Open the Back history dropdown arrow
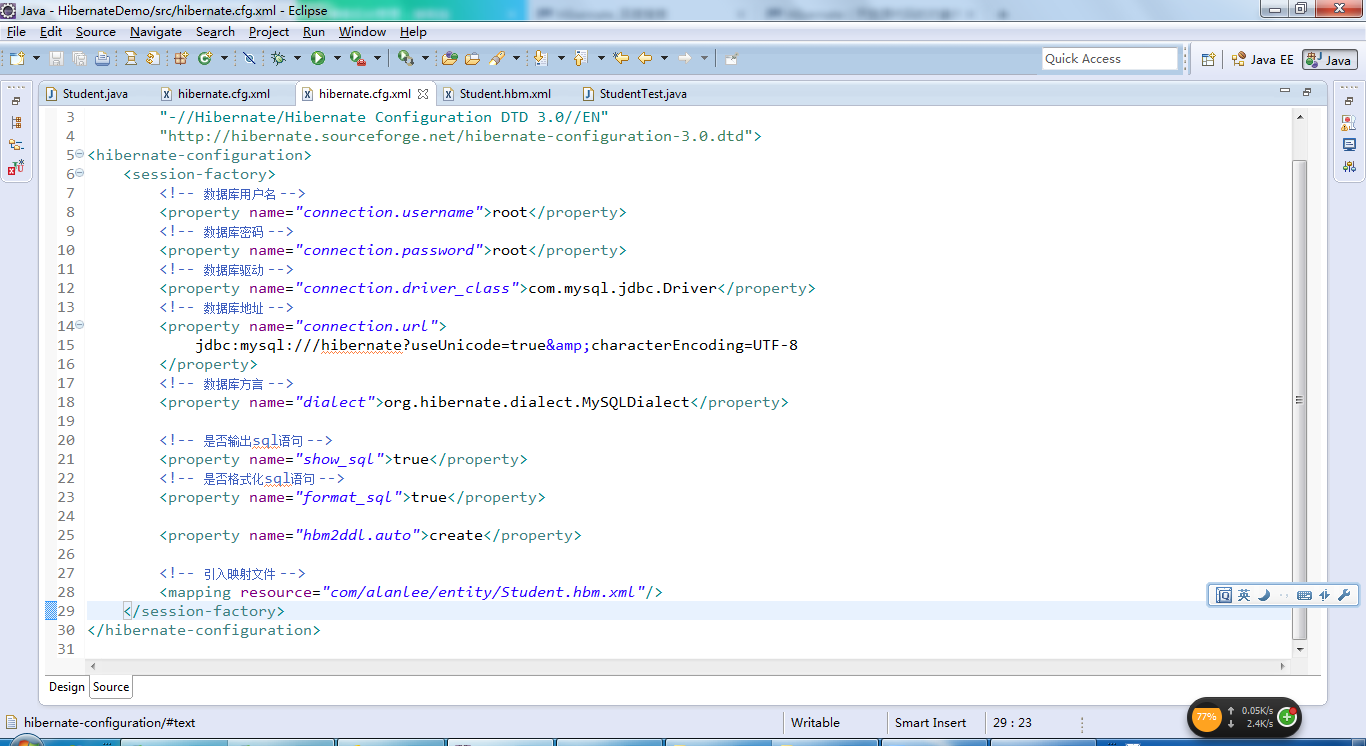Screen dimensions: 1366x746 [664, 59]
